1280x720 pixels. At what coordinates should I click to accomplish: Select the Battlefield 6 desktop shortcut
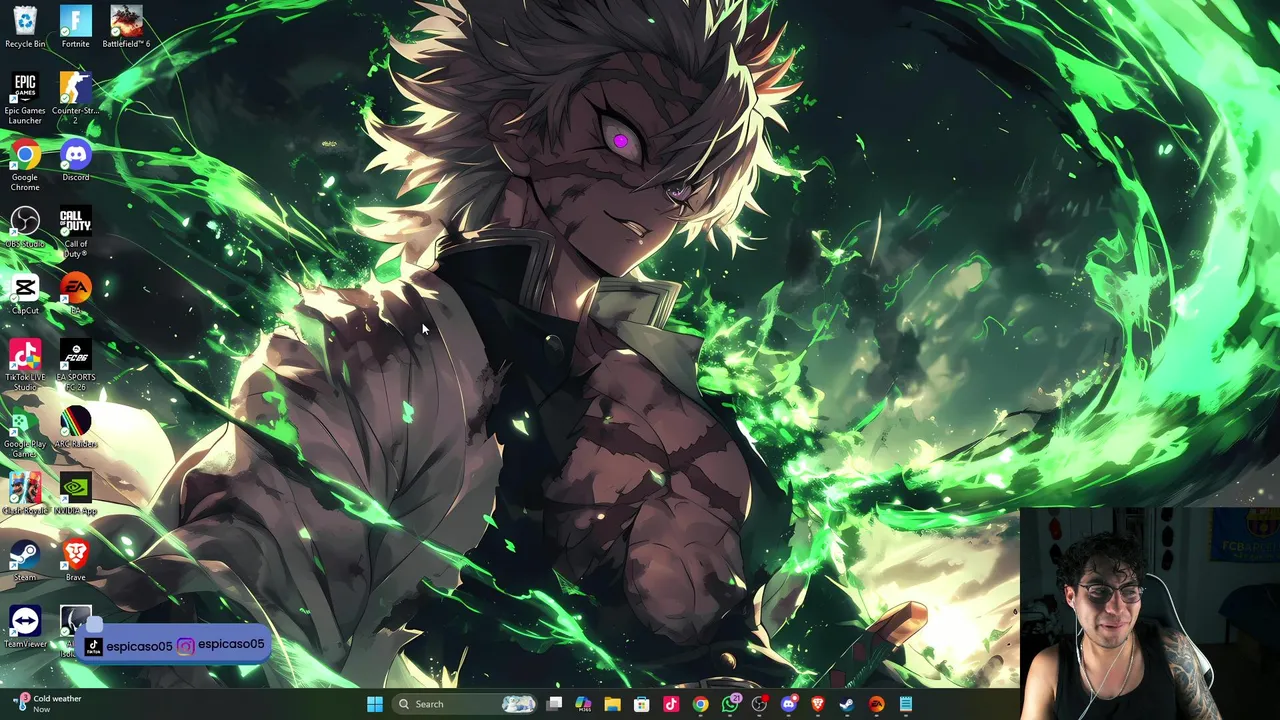coord(126,27)
